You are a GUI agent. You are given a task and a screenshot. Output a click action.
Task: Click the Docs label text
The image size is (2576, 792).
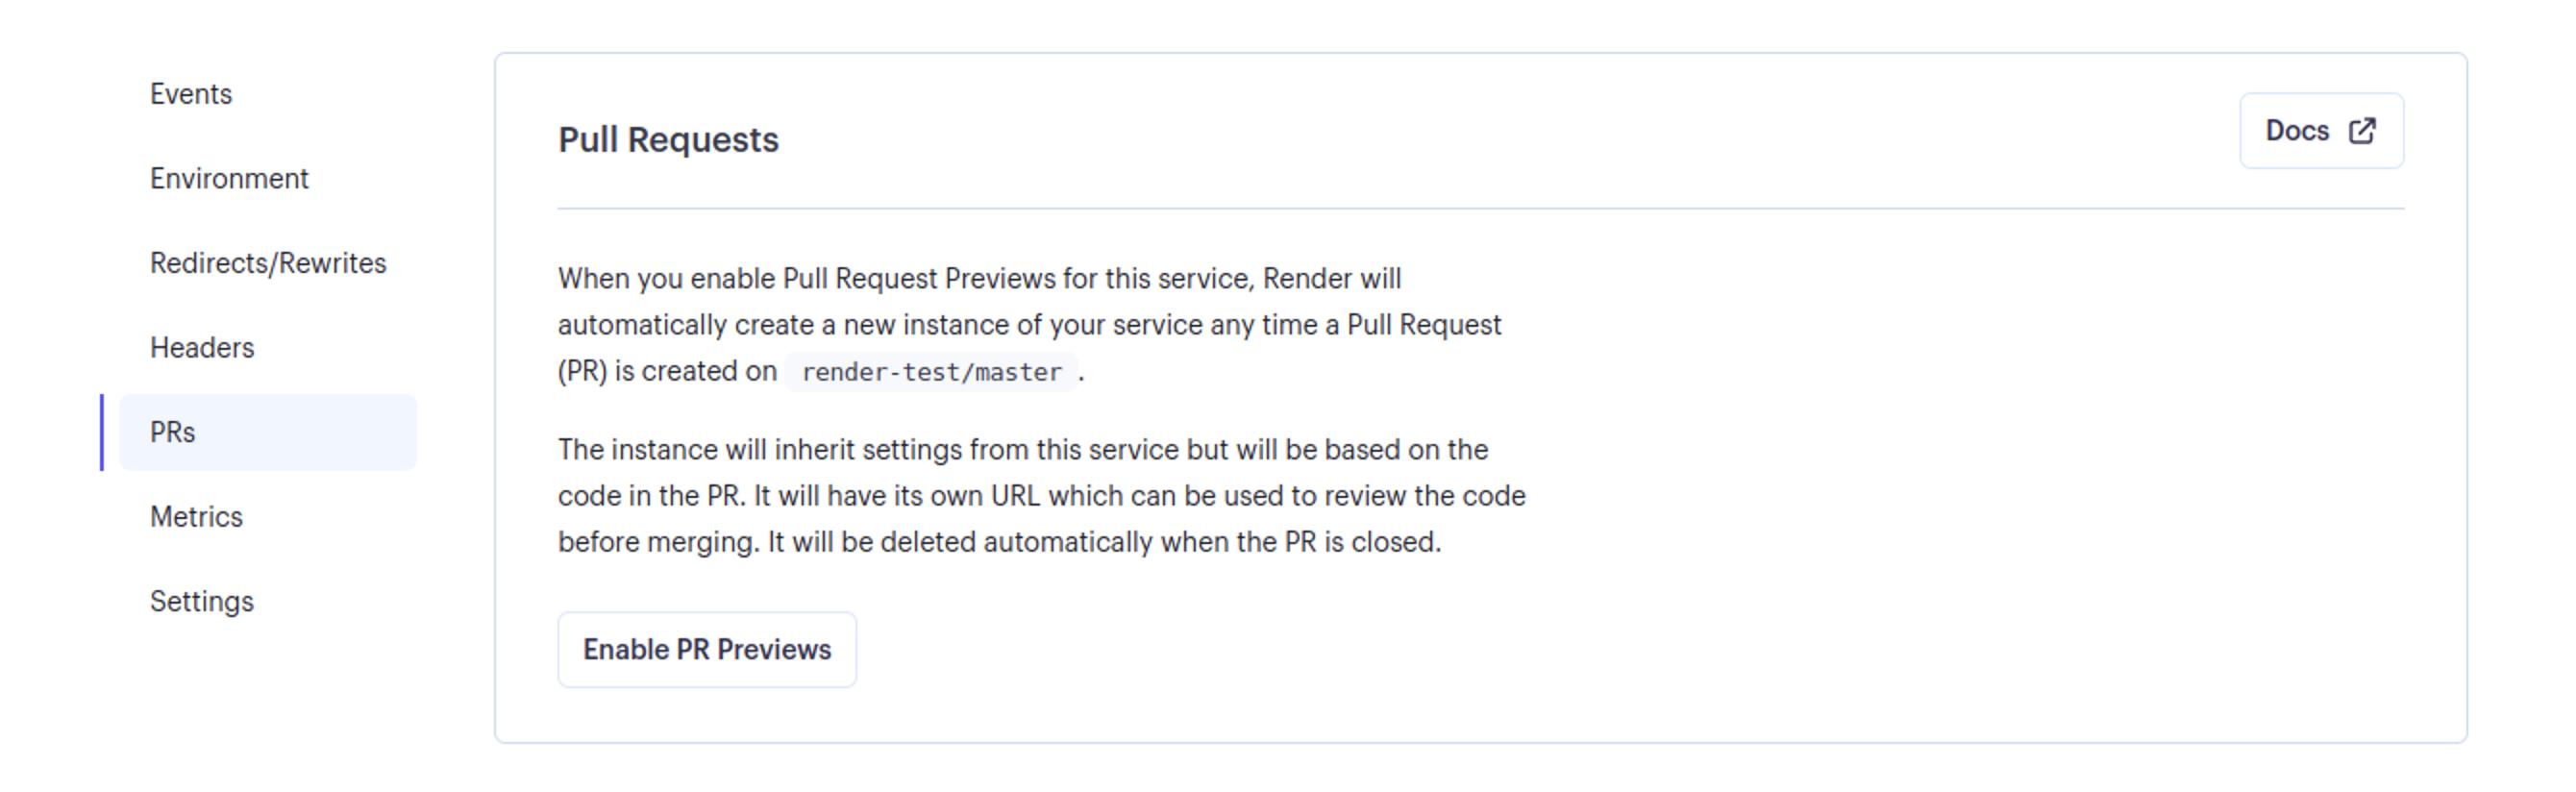coord(2300,130)
